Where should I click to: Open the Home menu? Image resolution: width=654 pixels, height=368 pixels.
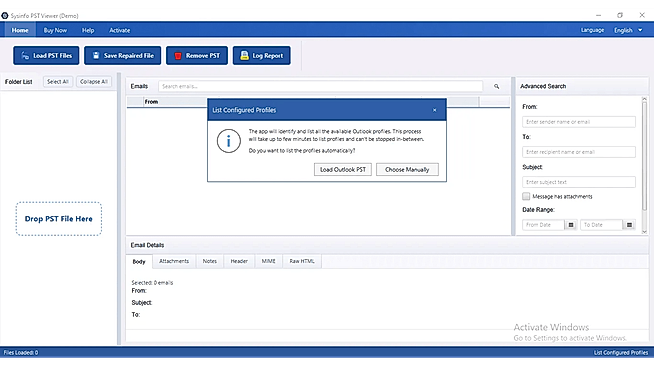click(x=20, y=30)
